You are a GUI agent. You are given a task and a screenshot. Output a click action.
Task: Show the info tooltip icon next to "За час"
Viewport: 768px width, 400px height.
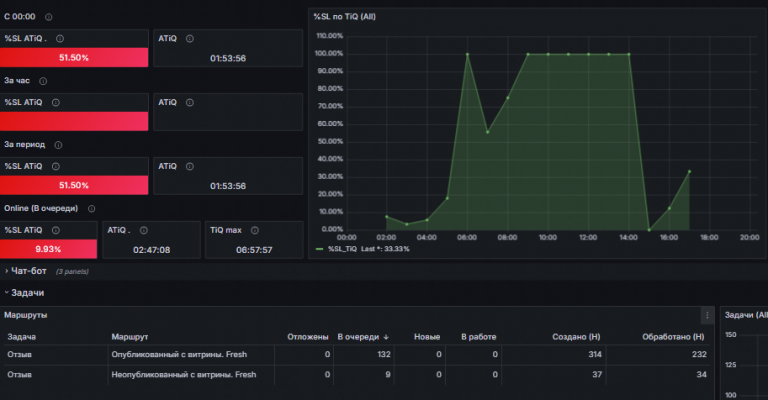click(x=43, y=81)
